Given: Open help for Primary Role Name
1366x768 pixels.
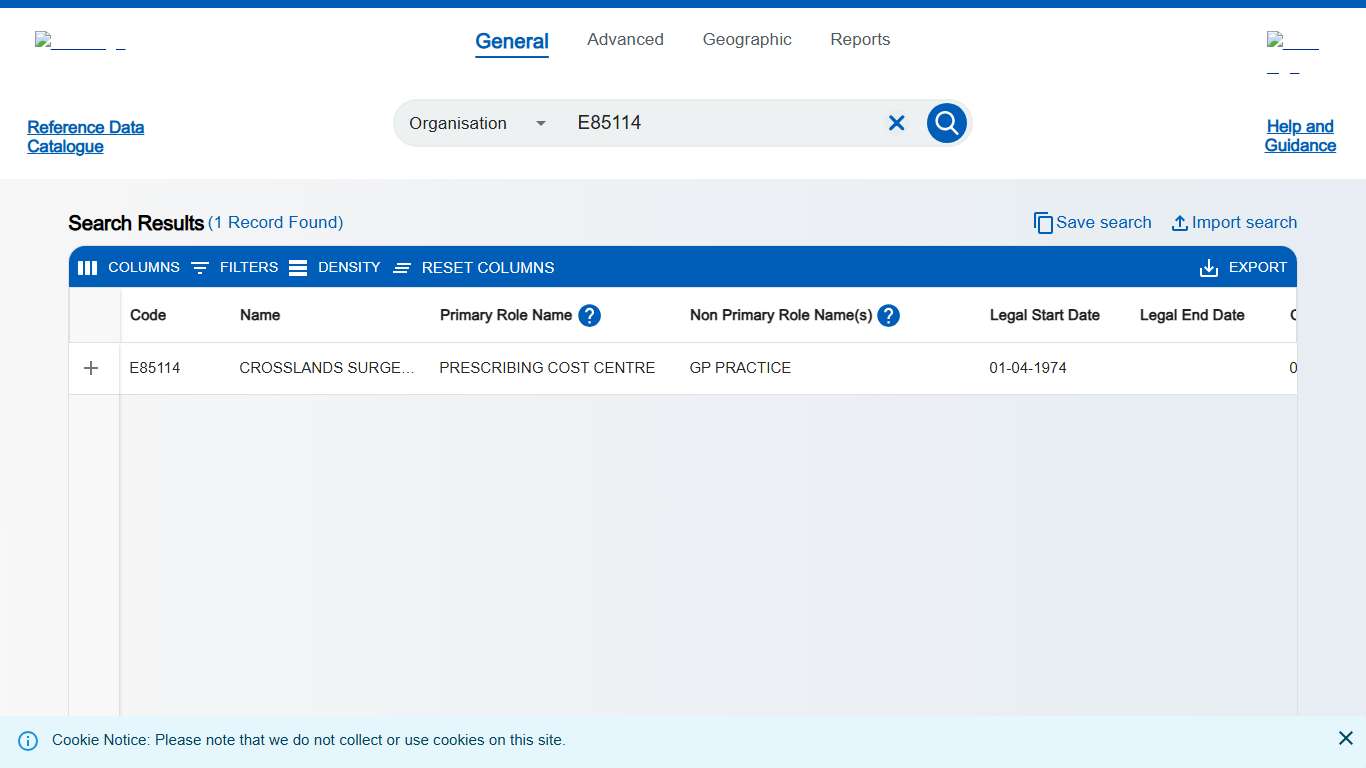Looking at the screenshot, I should coord(589,315).
